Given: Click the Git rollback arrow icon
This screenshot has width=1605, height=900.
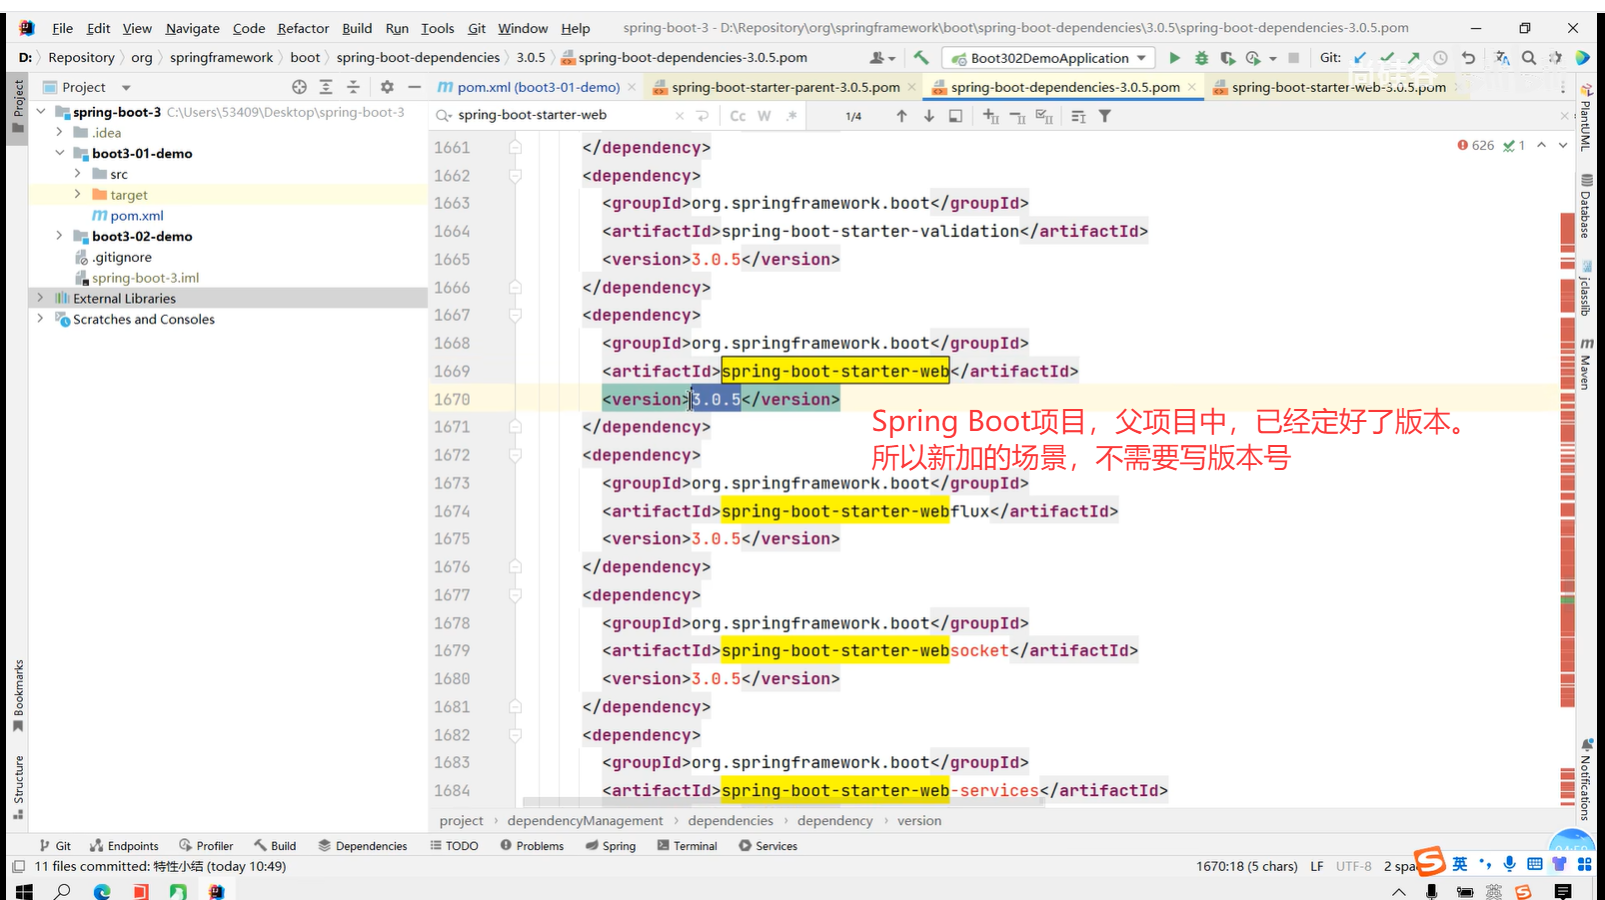Looking at the screenshot, I should 1468,58.
